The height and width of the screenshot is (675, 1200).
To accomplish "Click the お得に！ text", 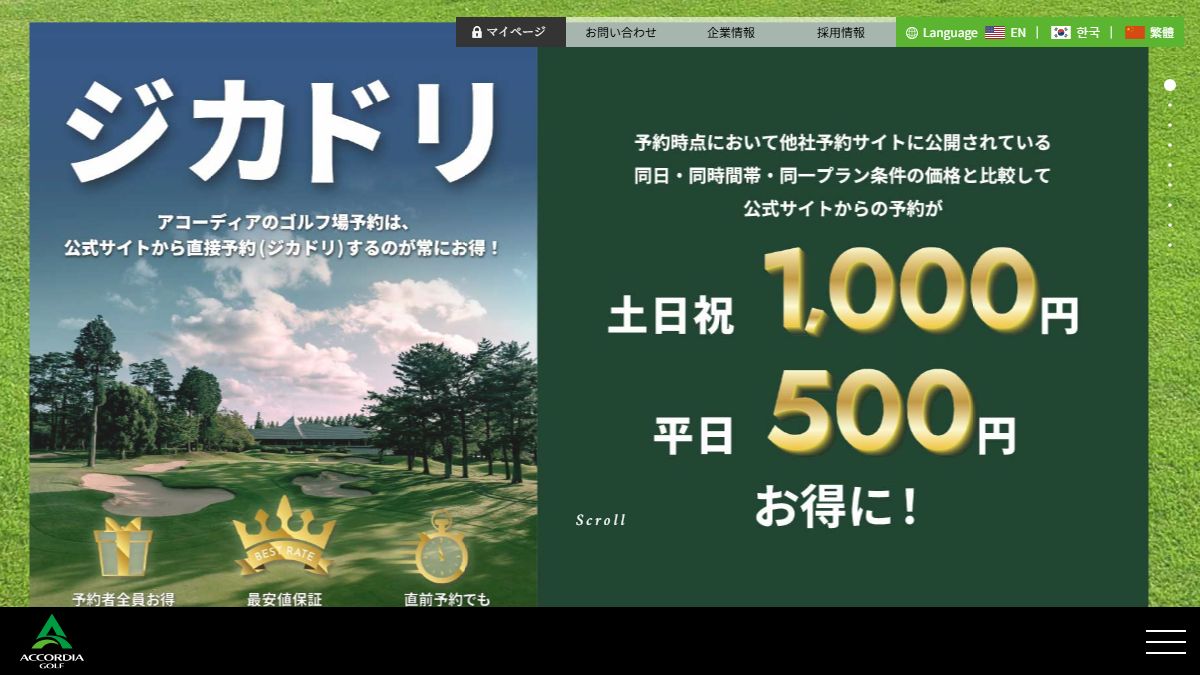I will tap(836, 506).
